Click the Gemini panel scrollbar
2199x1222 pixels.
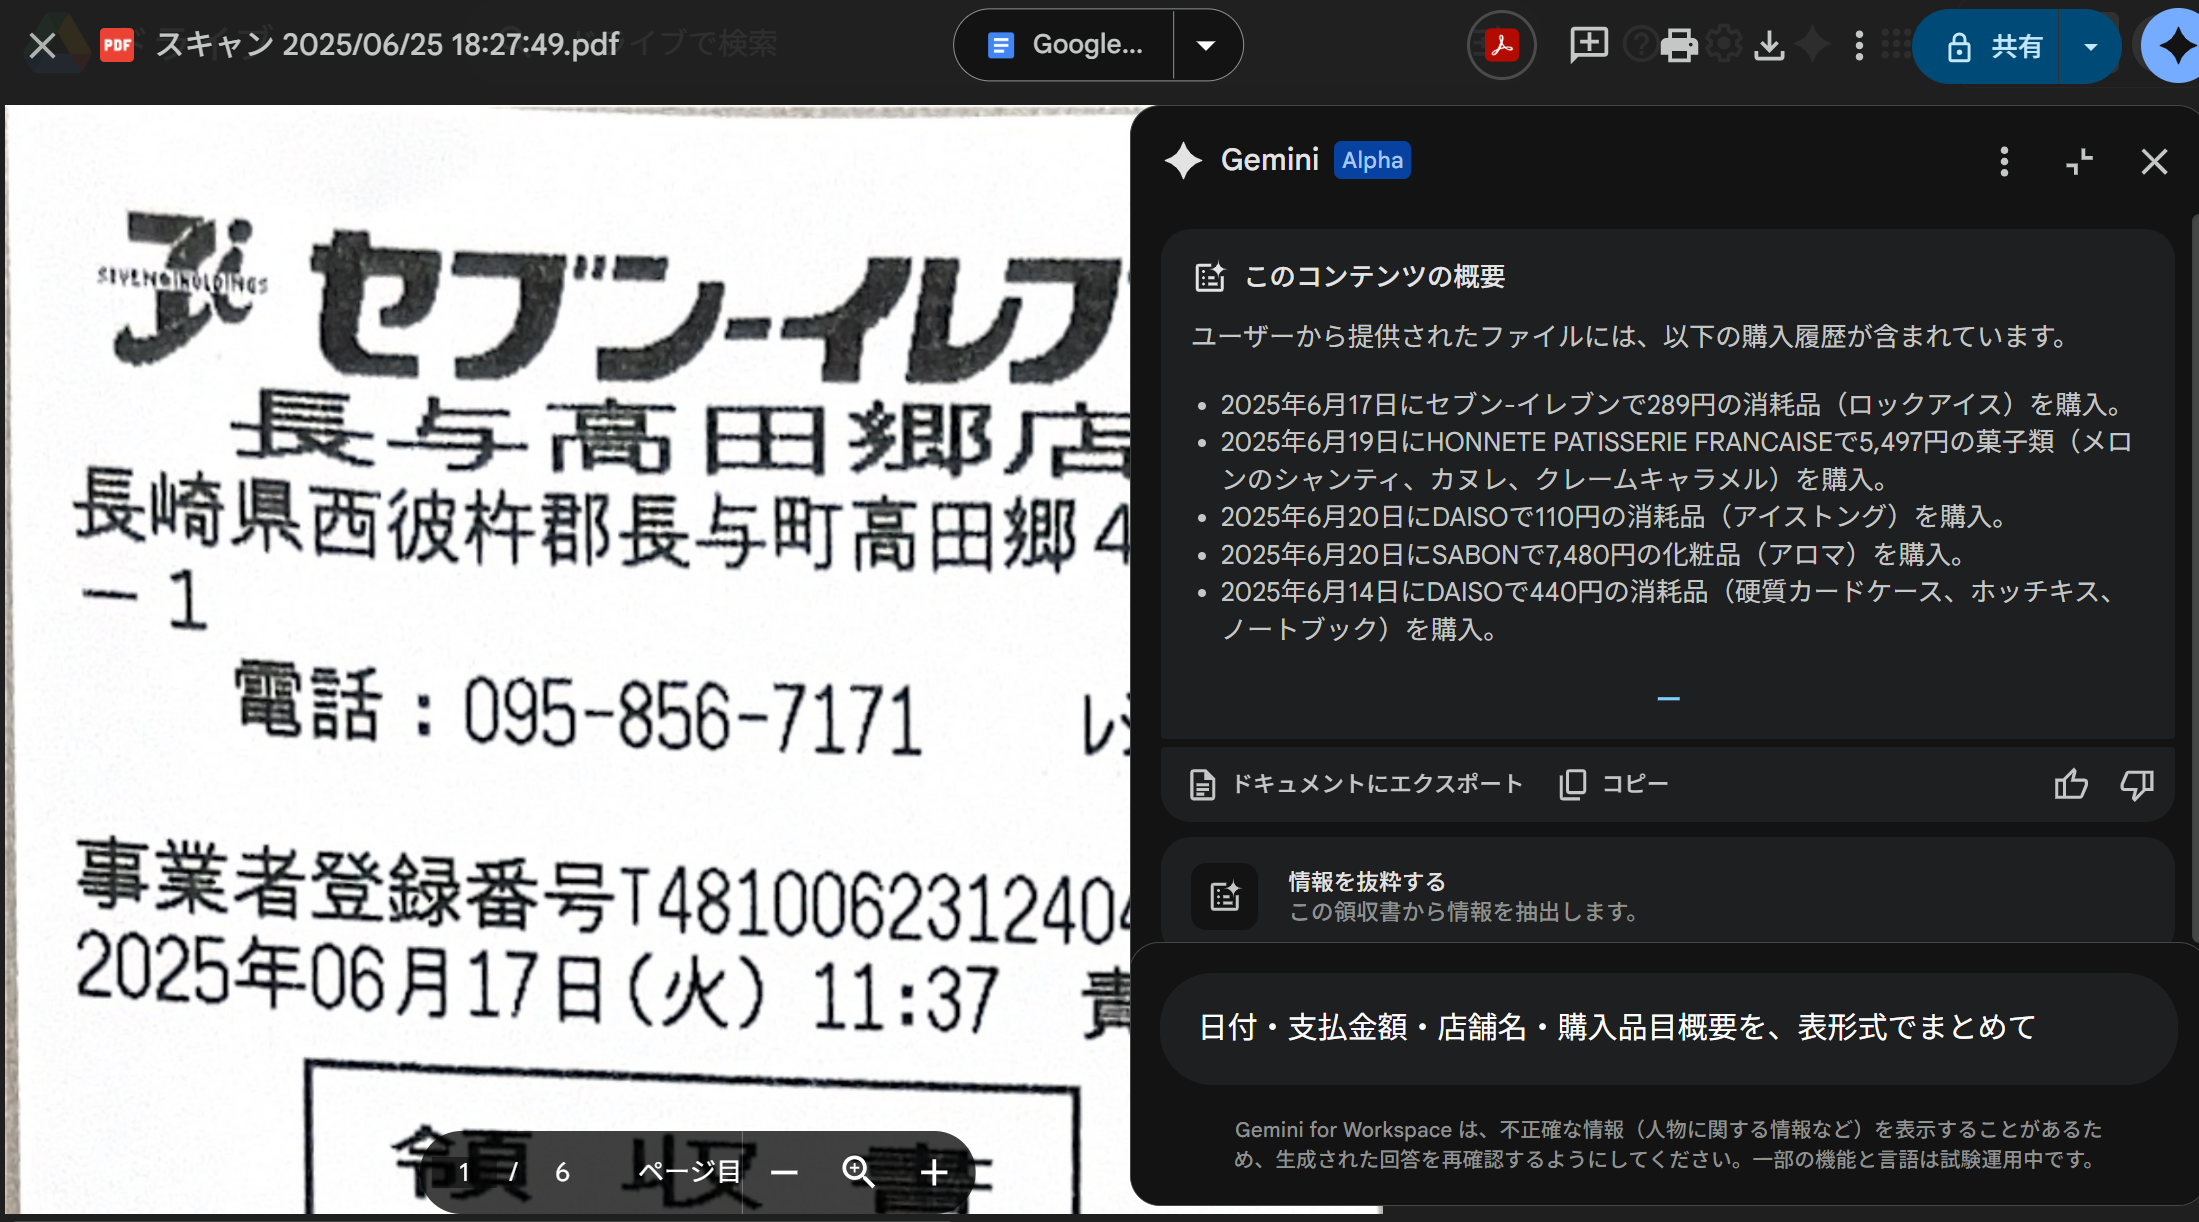point(2194,580)
